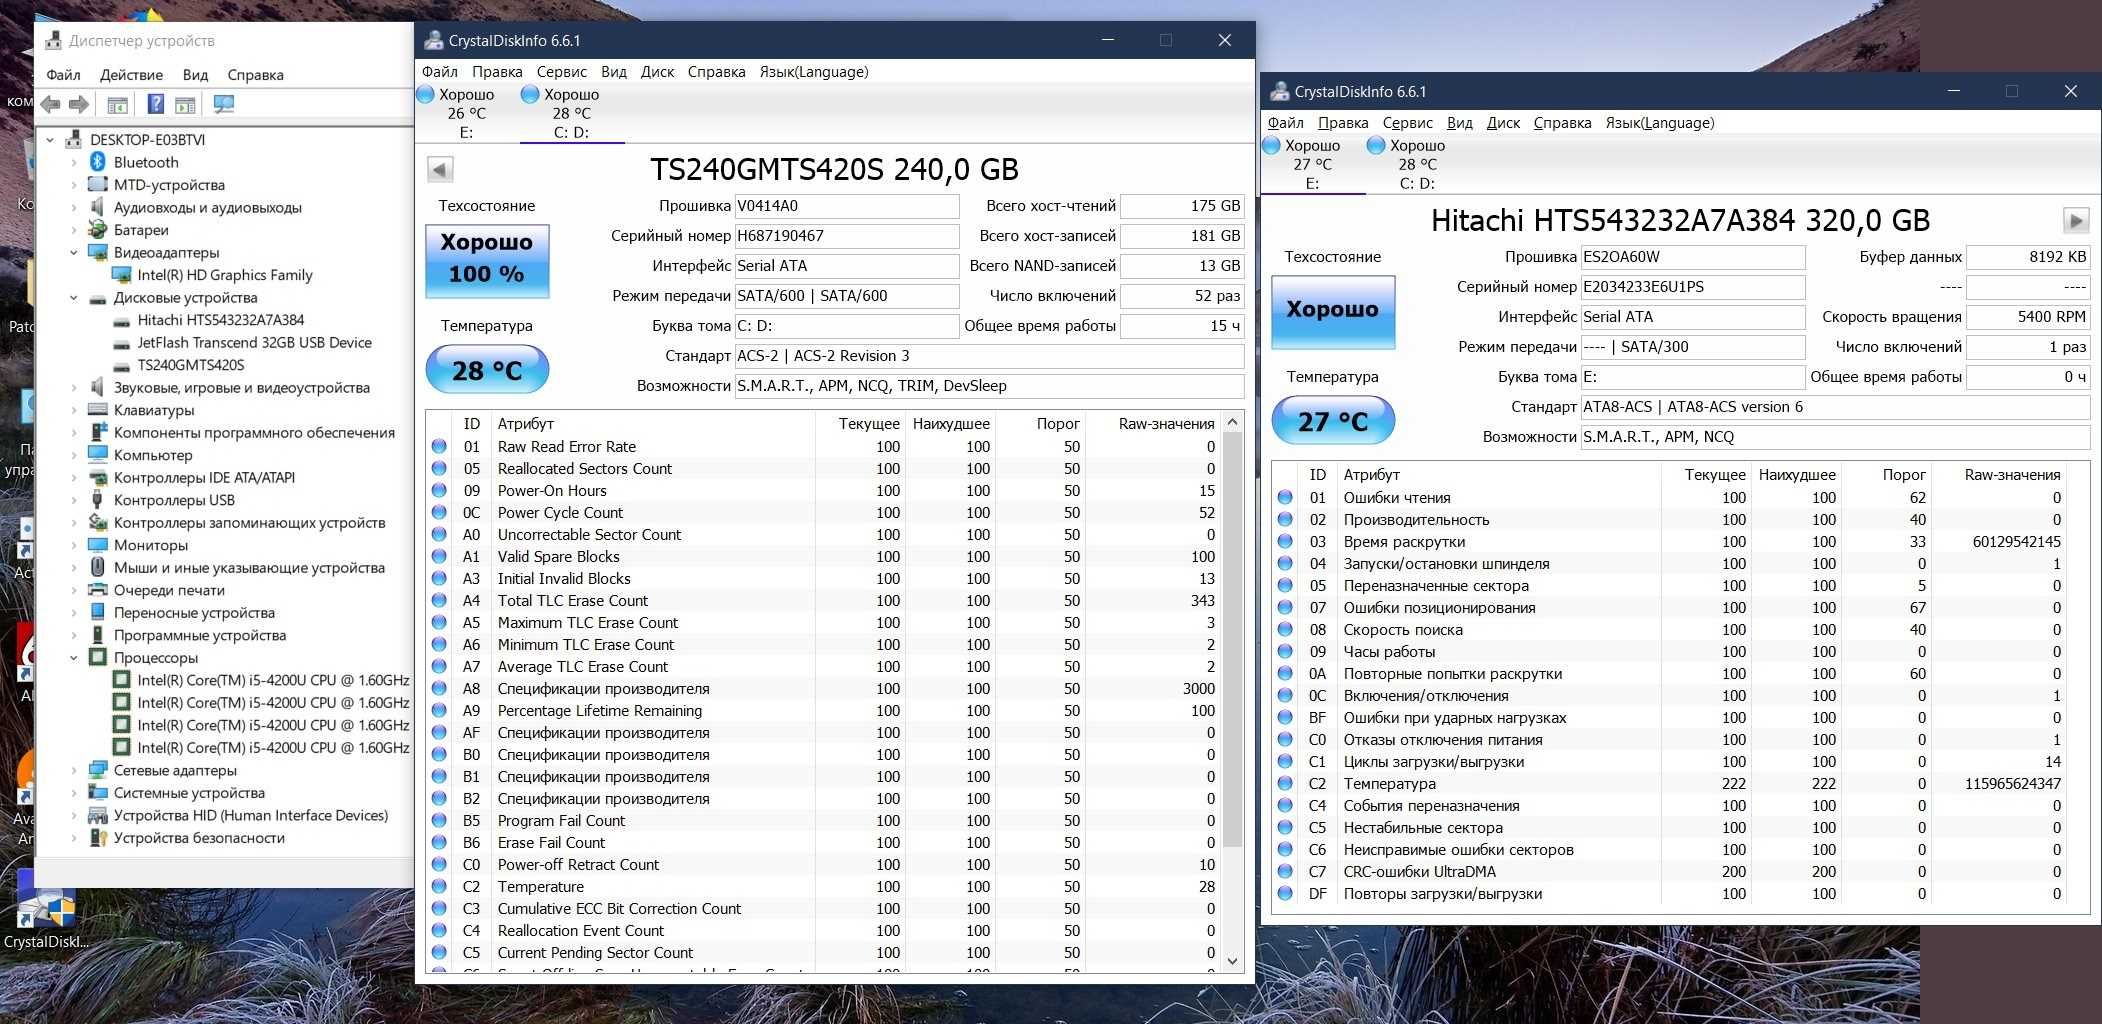Open Диск menu in left CrystalDiskInfo window

pyautogui.click(x=657, y=72)
